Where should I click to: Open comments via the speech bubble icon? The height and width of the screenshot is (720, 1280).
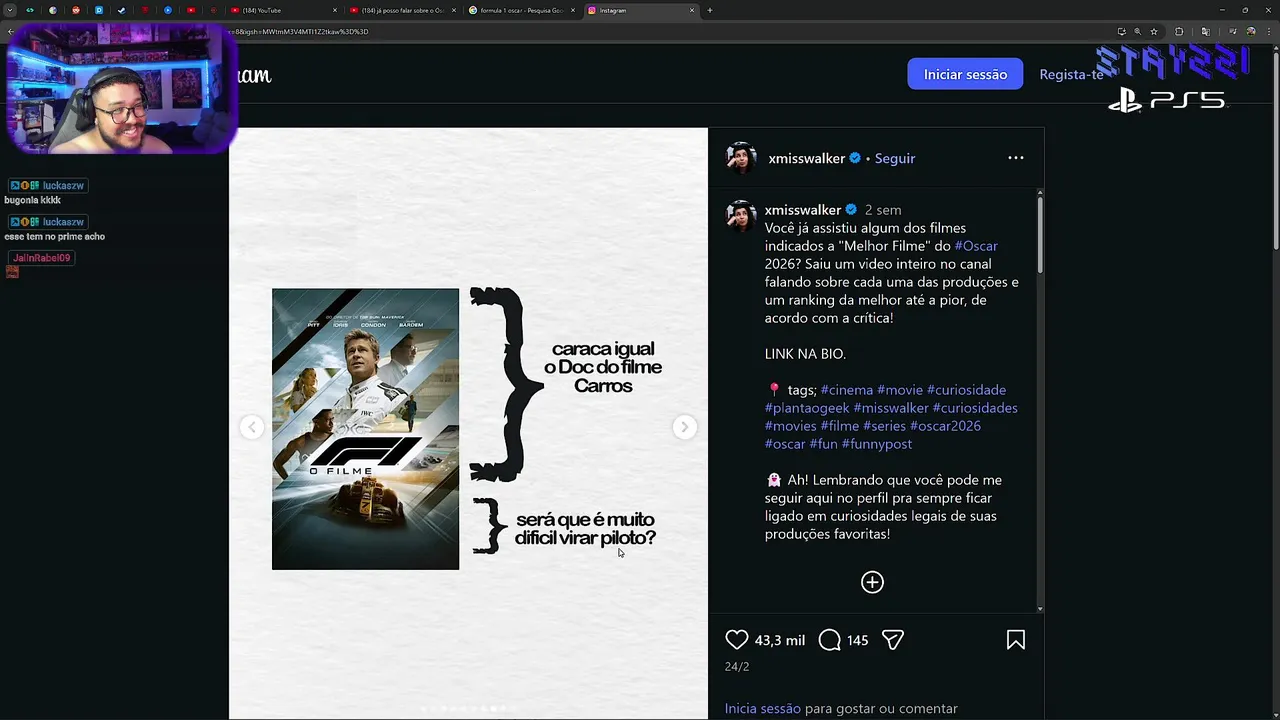[x=829, y=640]
